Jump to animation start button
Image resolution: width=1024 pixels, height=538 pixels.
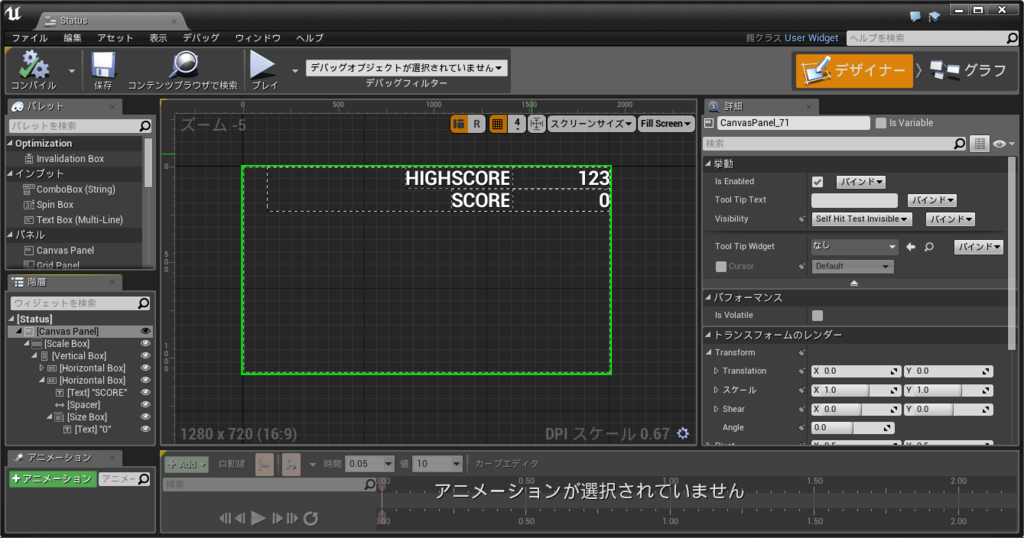(x=225, y=518)
